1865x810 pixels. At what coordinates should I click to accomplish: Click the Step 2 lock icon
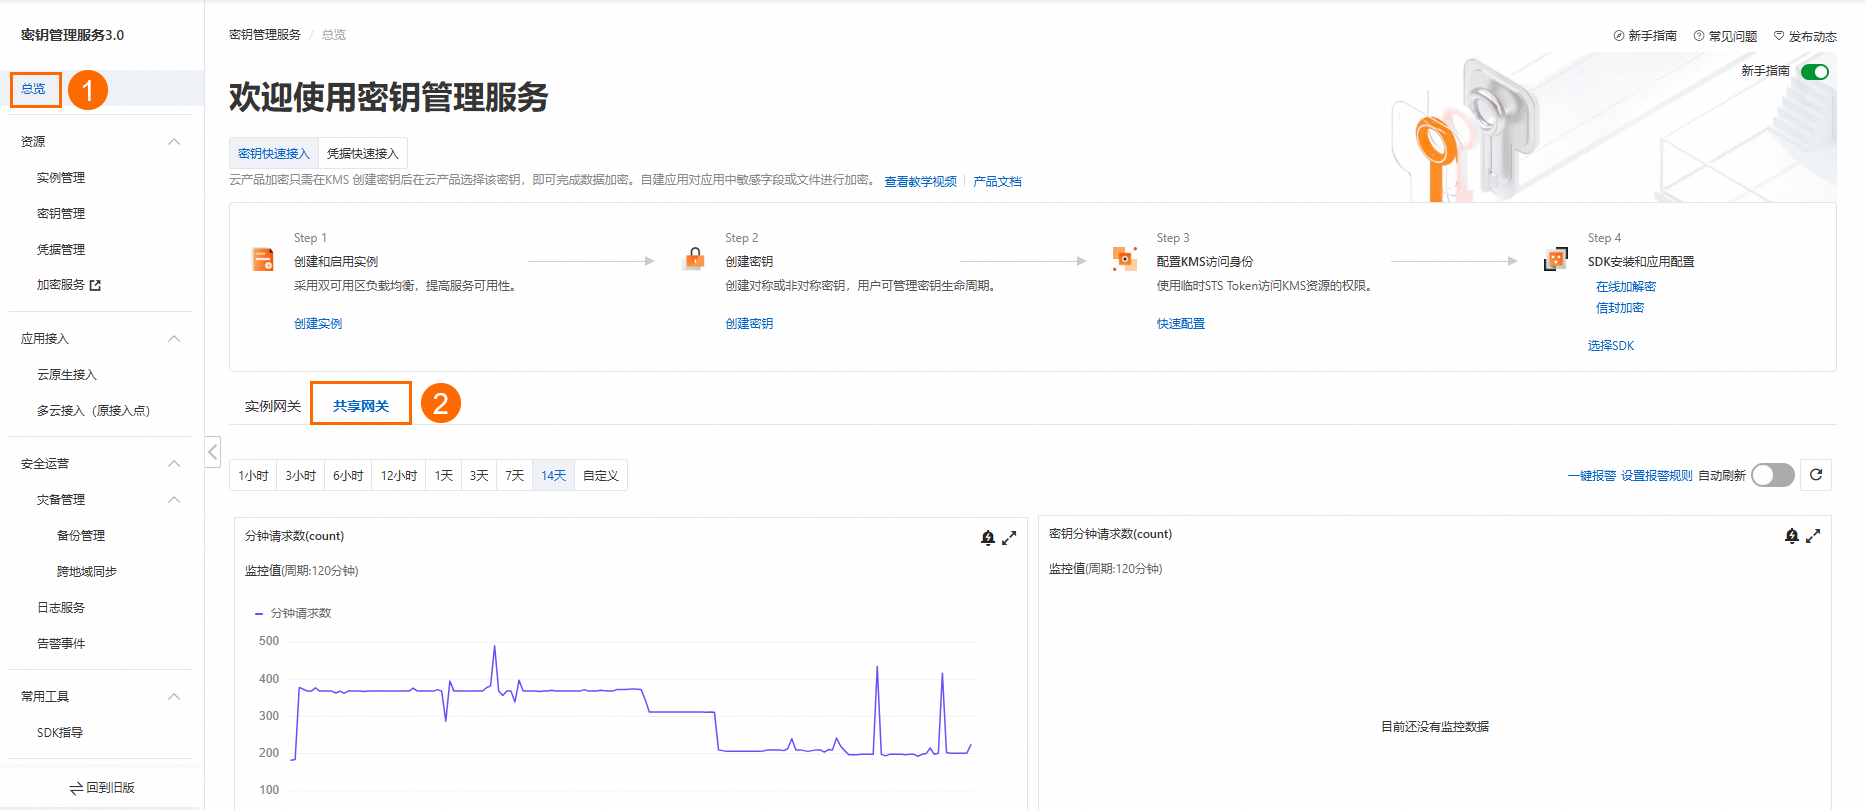click(694, 259)
